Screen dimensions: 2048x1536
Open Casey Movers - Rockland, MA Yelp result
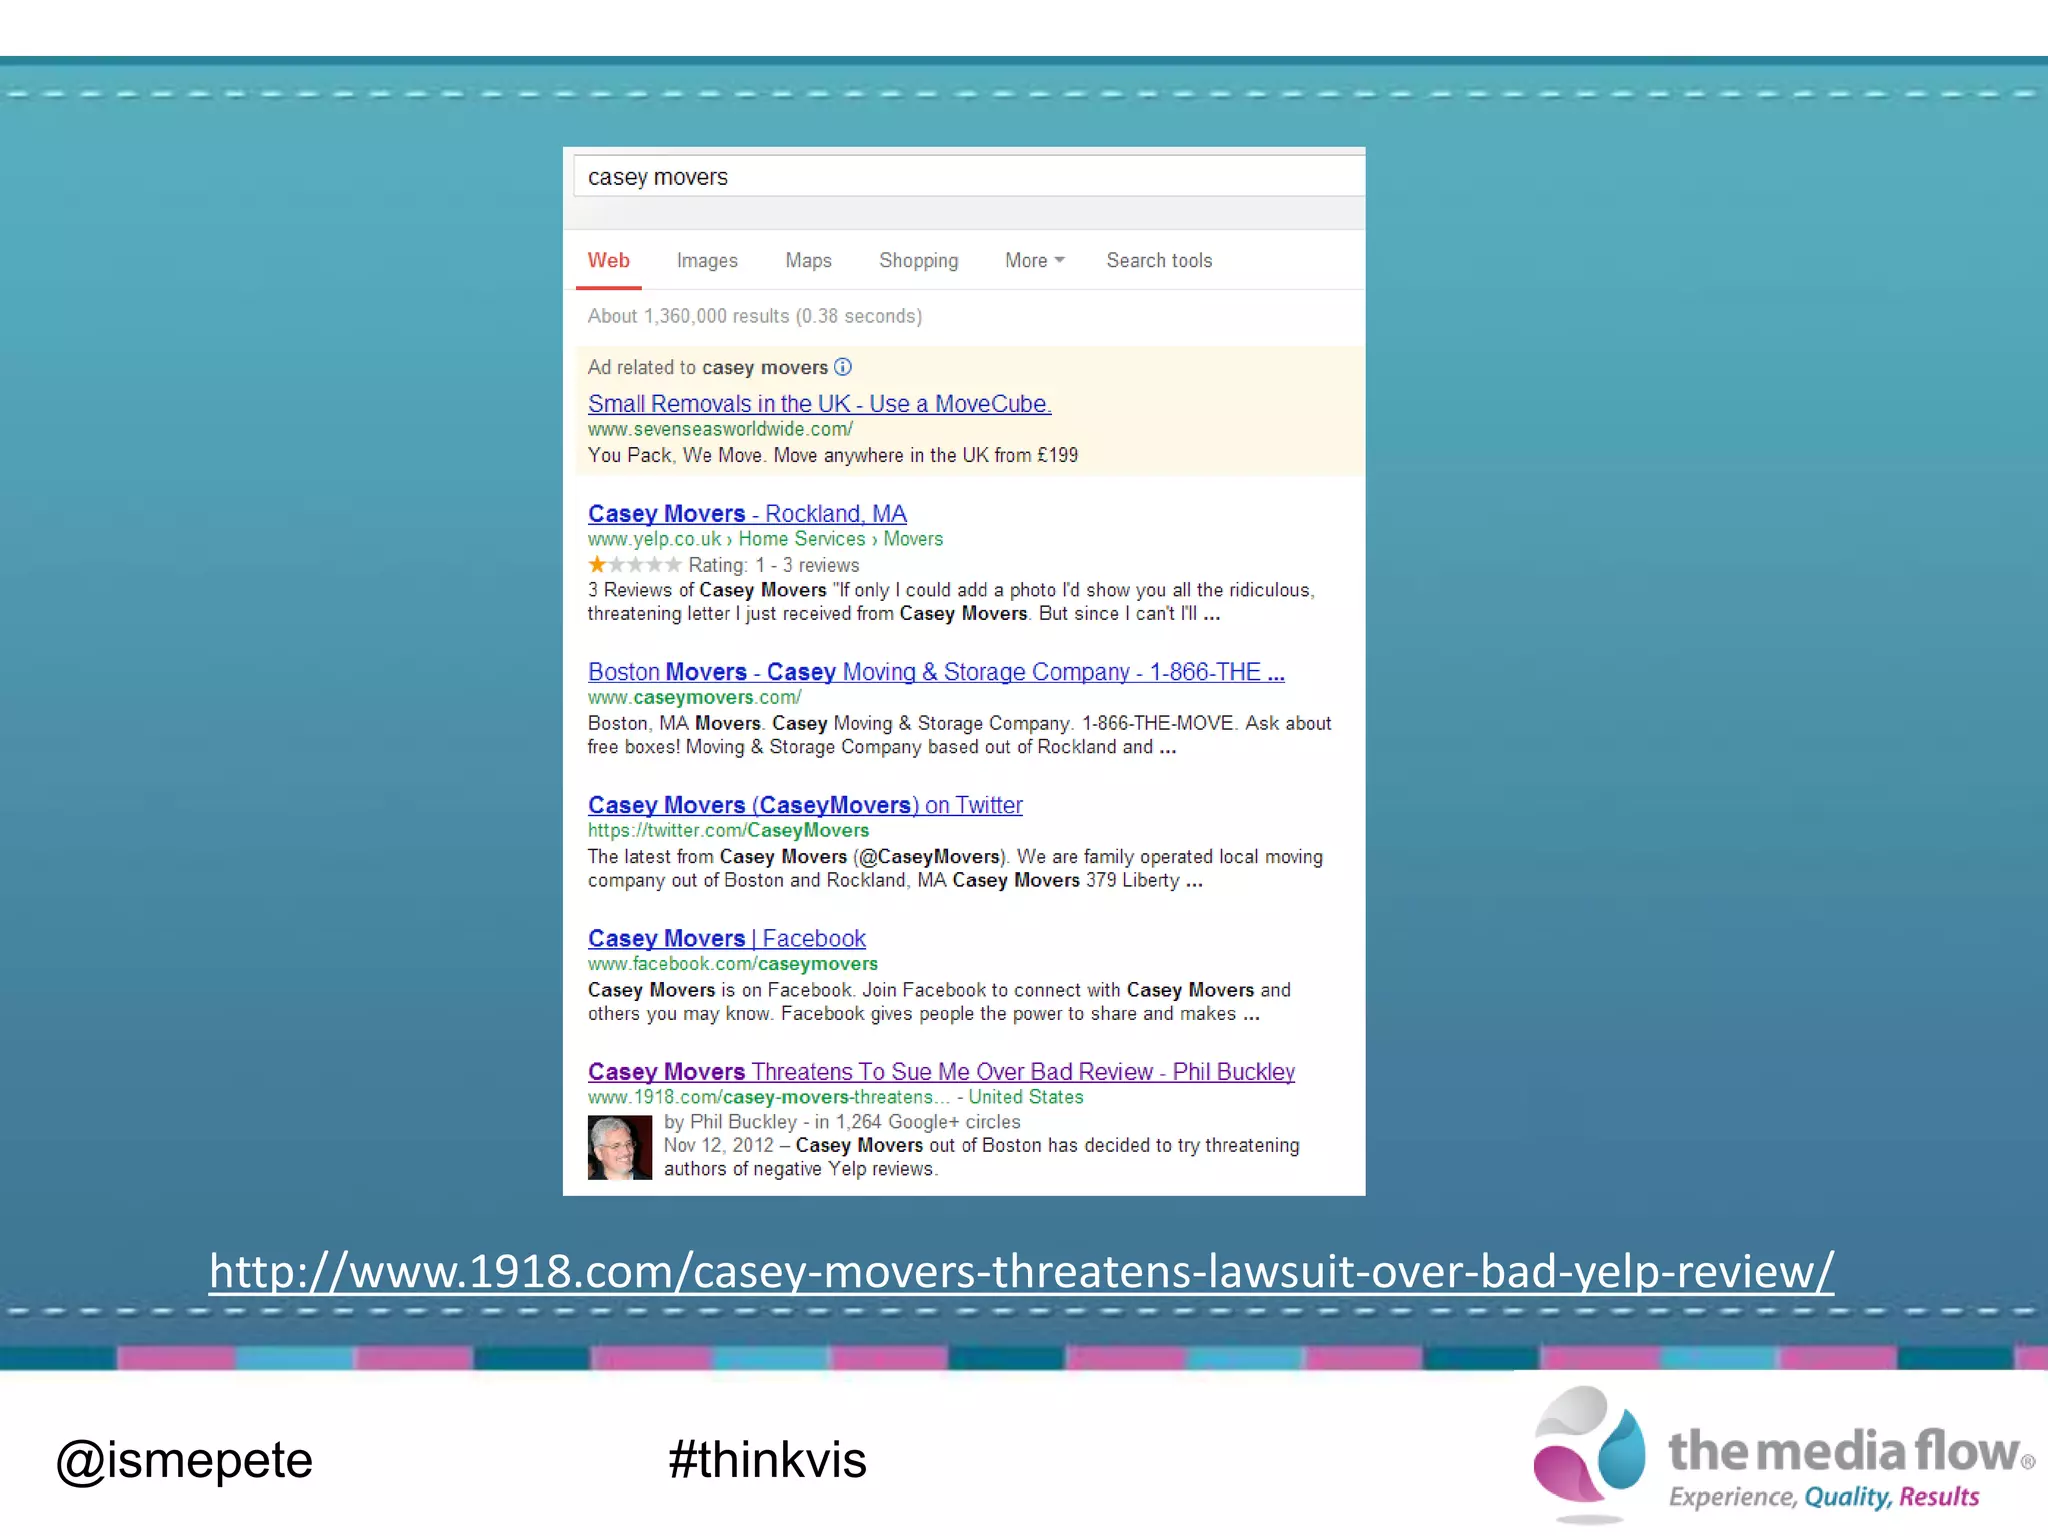tap(747, 513)
